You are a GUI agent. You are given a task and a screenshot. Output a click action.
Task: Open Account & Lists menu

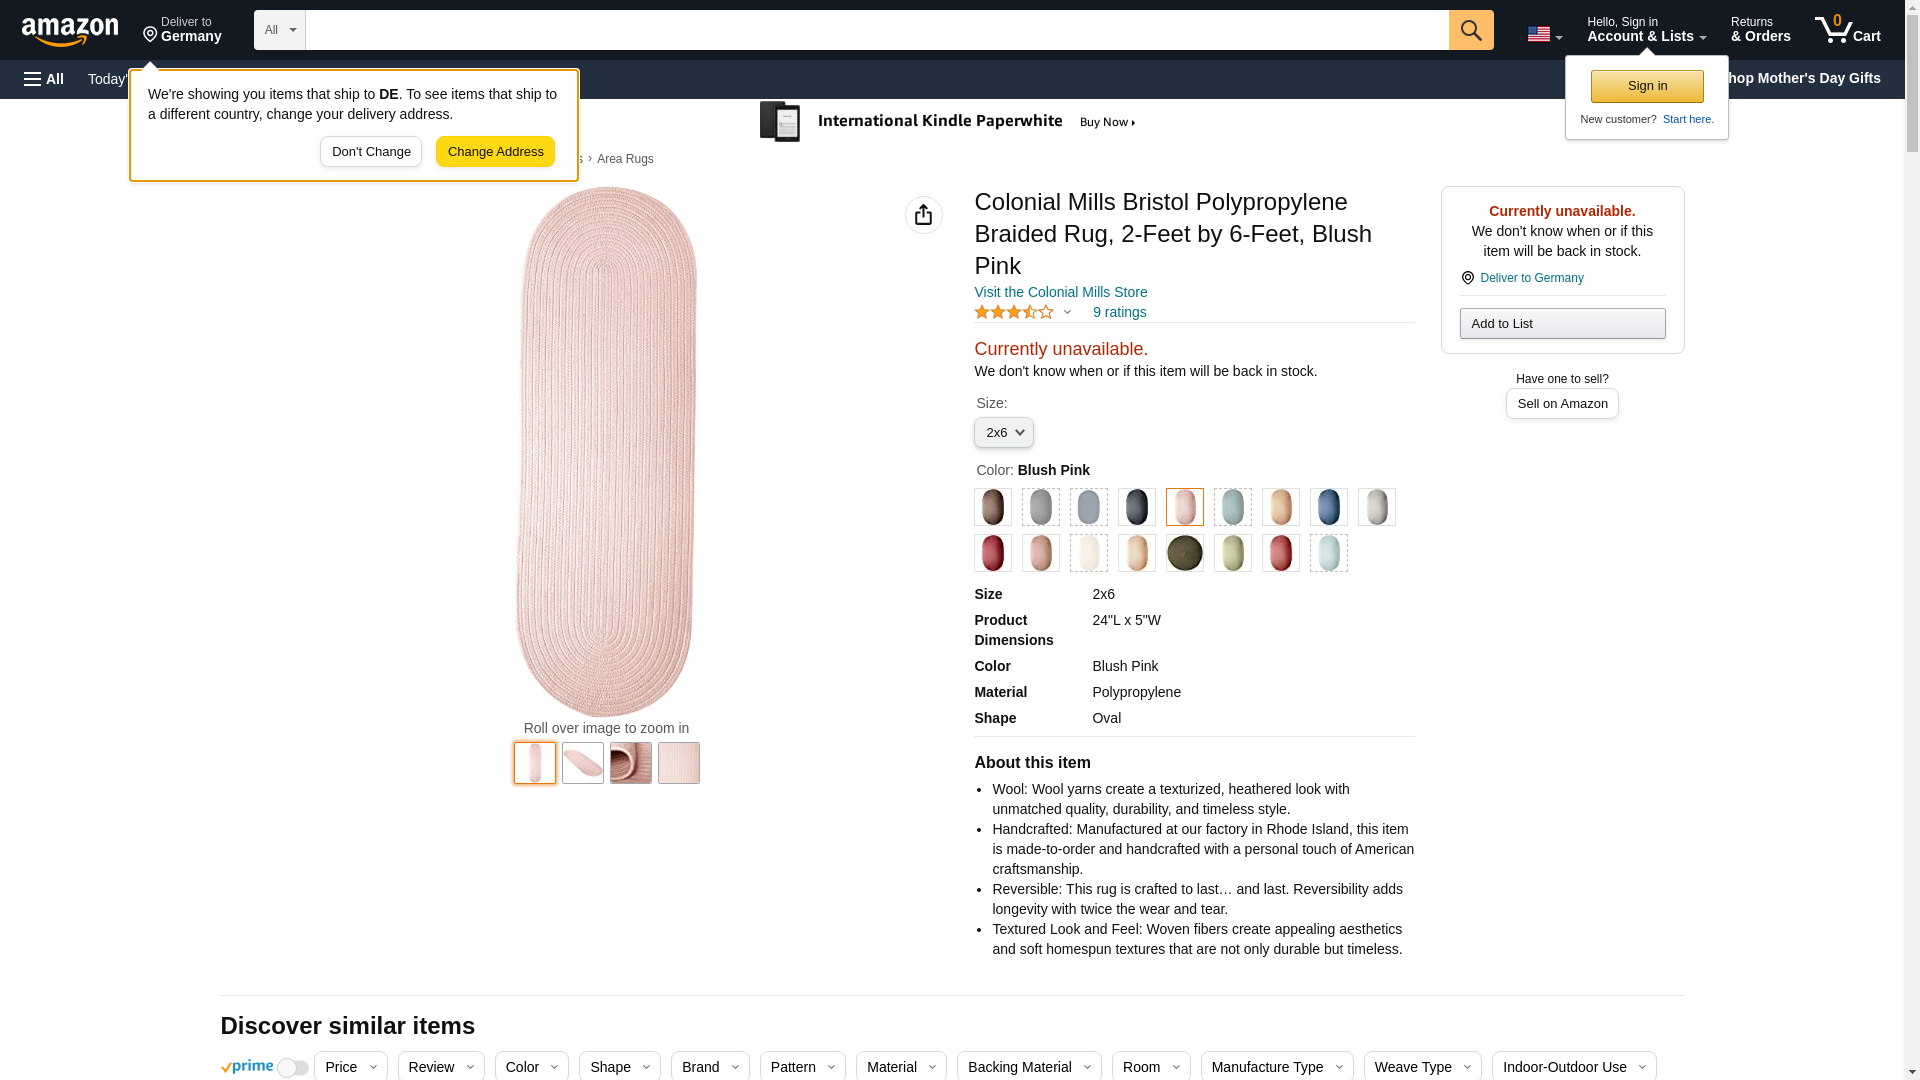[1645, 30]
